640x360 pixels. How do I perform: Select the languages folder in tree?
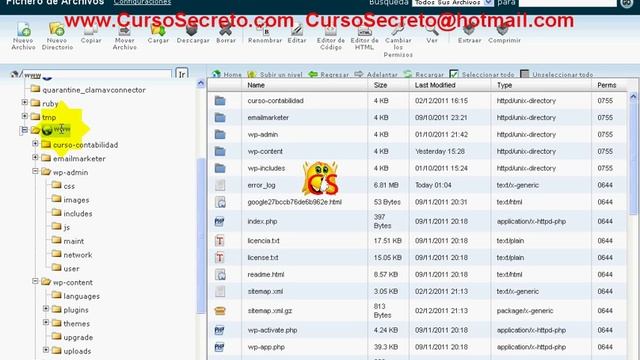[82, 296]
